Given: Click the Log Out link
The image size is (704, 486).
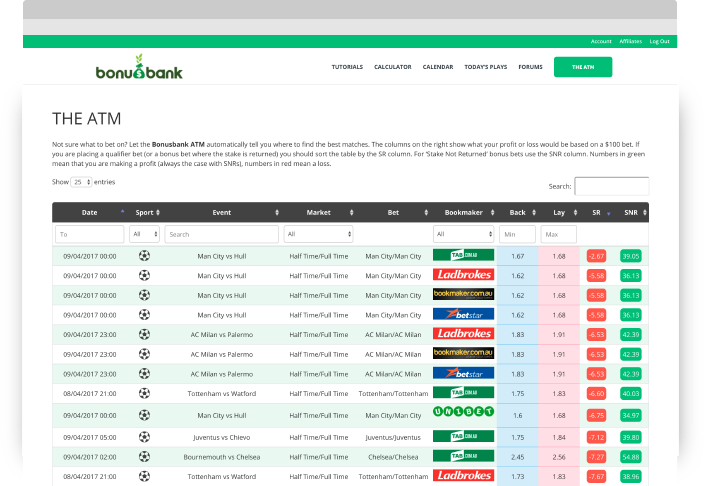Looking at the screenshot, I should [x=659, y=41].
